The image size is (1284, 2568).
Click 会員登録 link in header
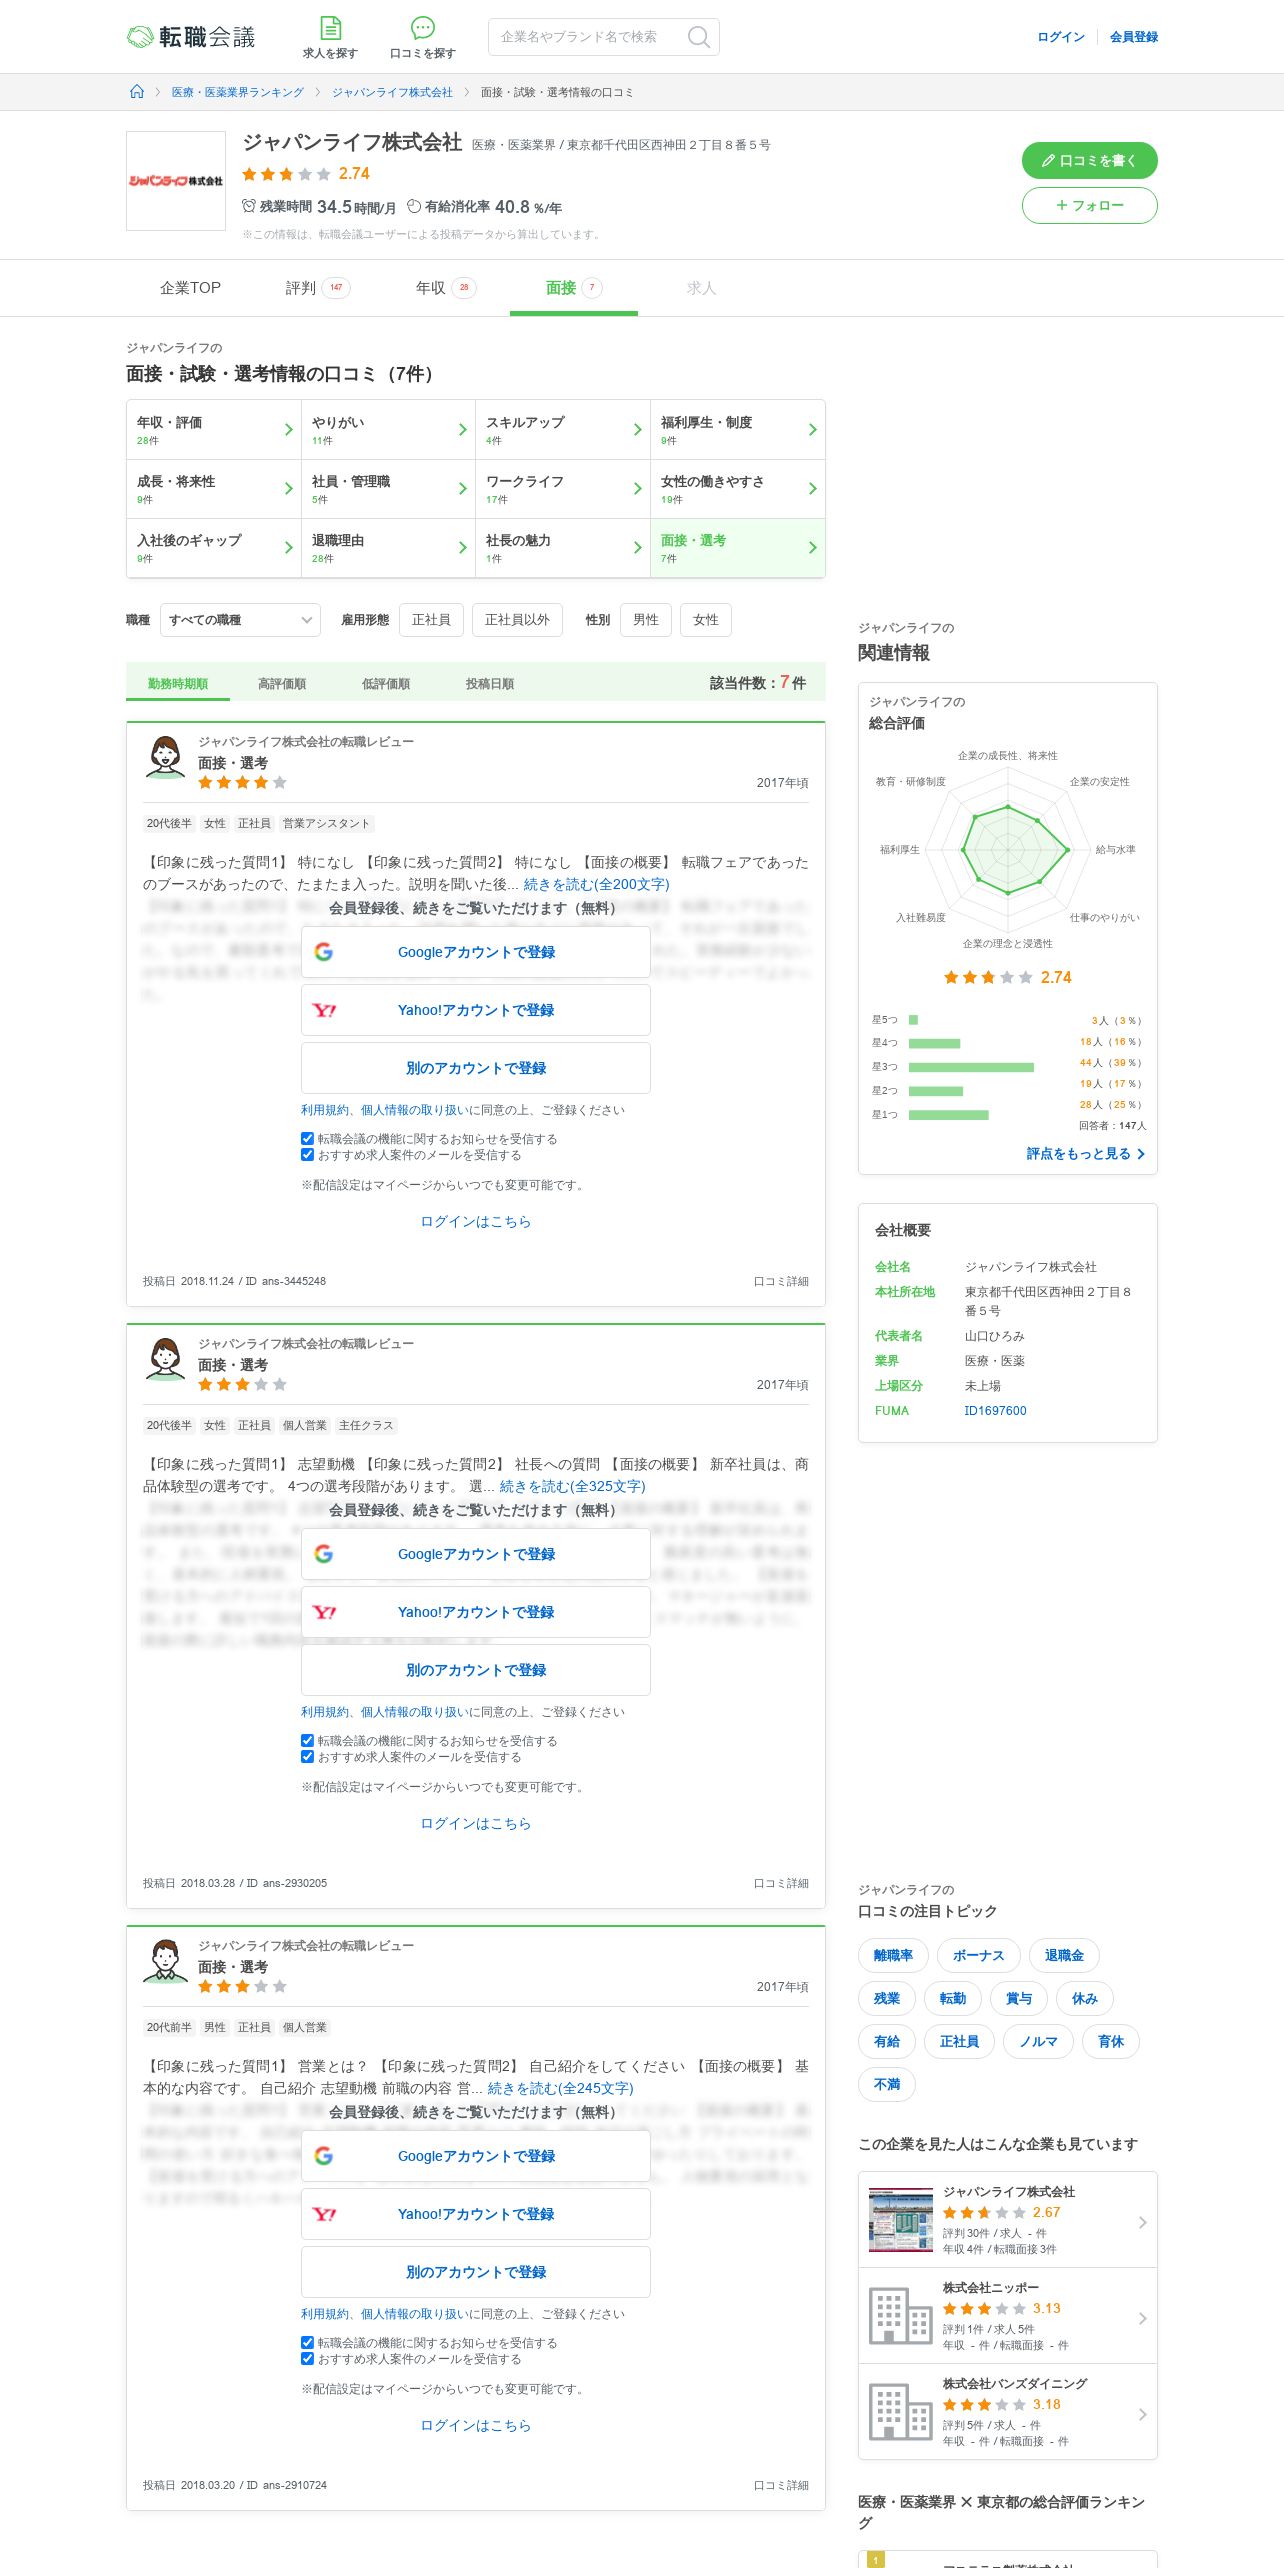click(1134, 37)
